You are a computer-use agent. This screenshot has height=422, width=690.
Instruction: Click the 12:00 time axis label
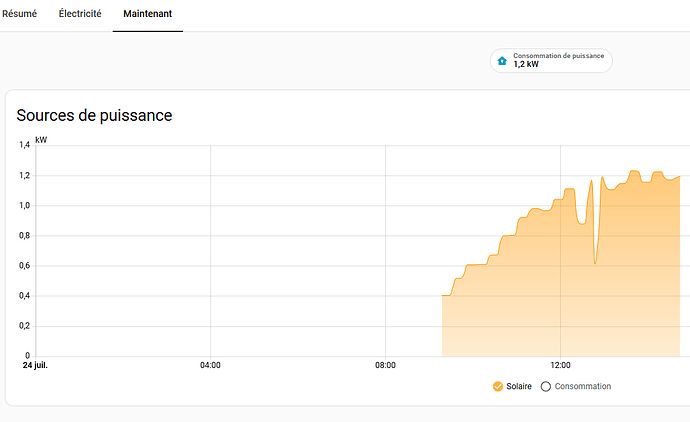[x=560, y=365]
